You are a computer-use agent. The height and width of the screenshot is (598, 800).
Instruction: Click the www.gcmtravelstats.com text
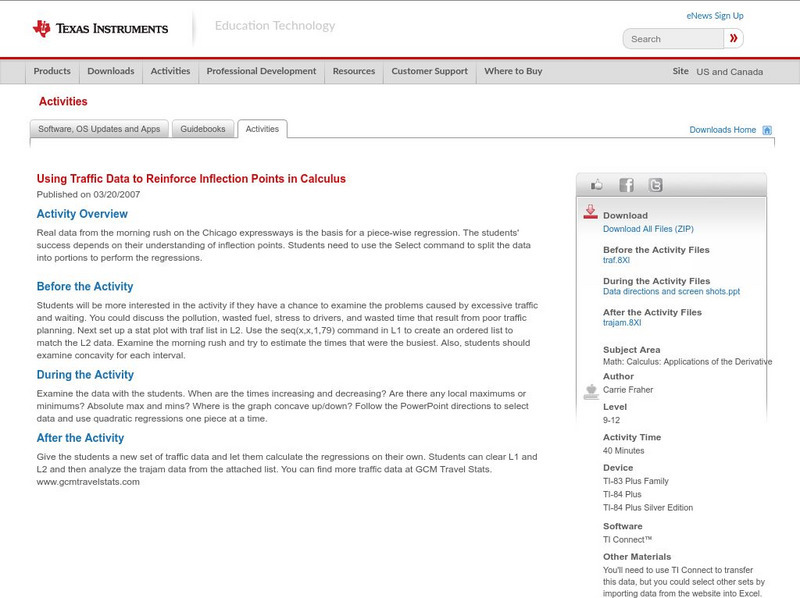point(88,482)
